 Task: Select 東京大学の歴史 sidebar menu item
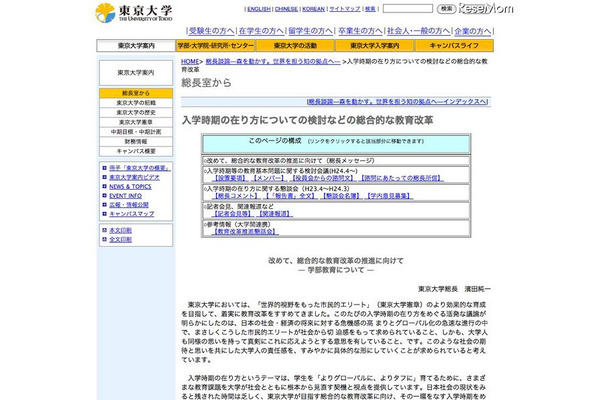[x=136, y=112]
